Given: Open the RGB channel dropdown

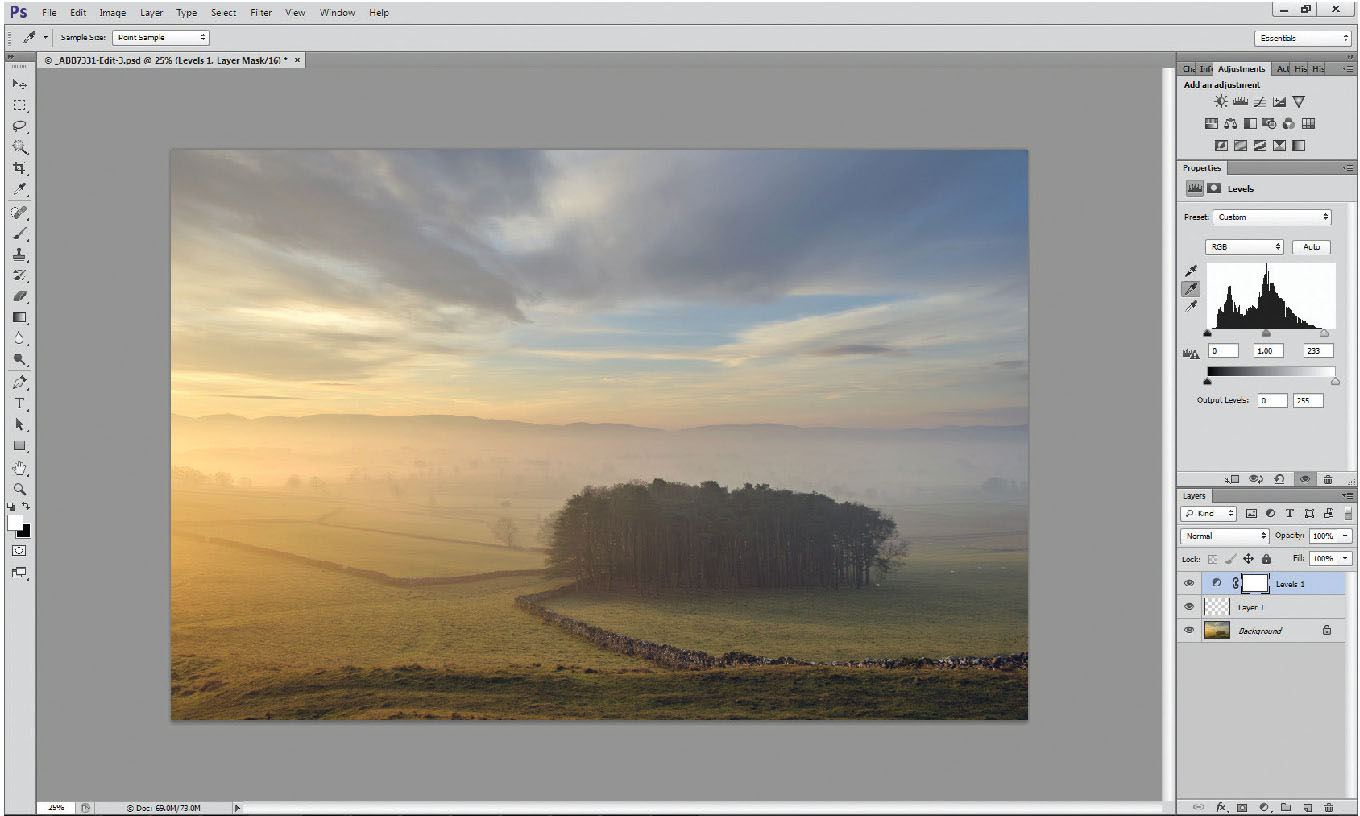Looking at the screenshot, I should tap(1245, 247).
